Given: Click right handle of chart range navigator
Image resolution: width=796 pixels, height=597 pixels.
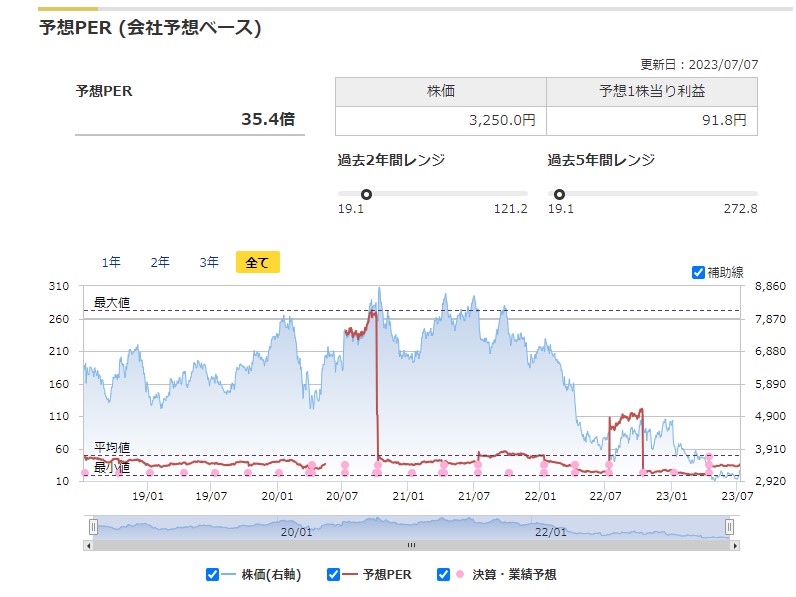Looking at the screenshot, I should tap(729, 527).
